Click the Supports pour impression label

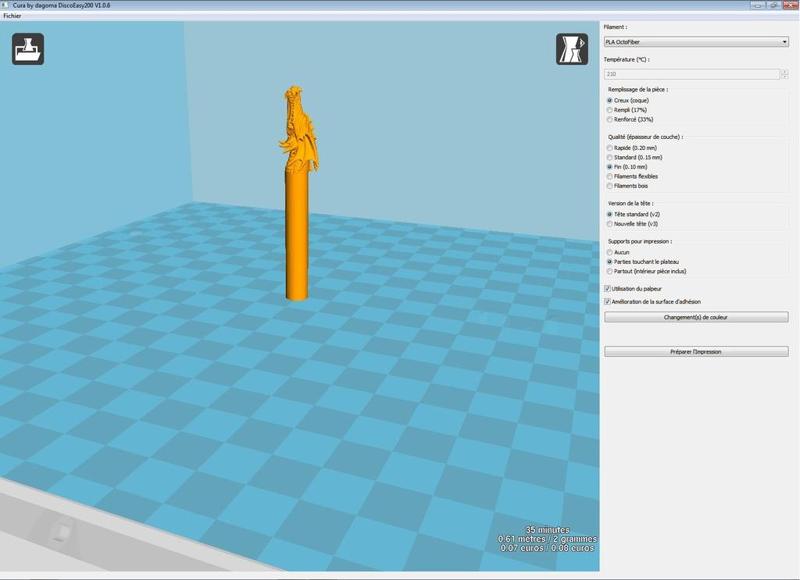640,241
